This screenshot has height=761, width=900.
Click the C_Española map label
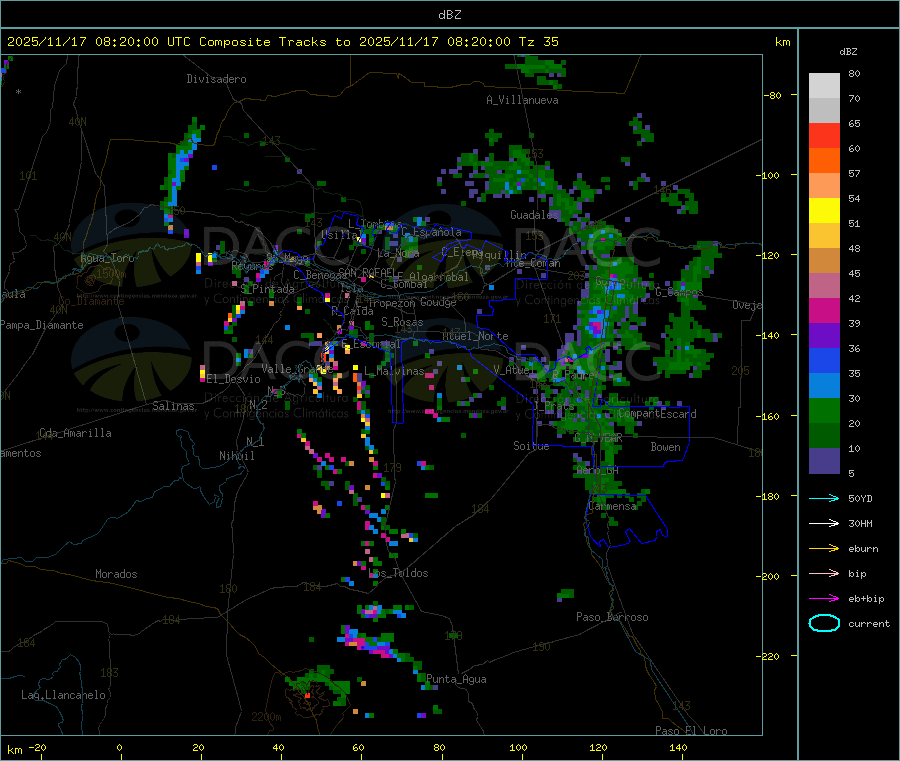(x=432, y=232)
